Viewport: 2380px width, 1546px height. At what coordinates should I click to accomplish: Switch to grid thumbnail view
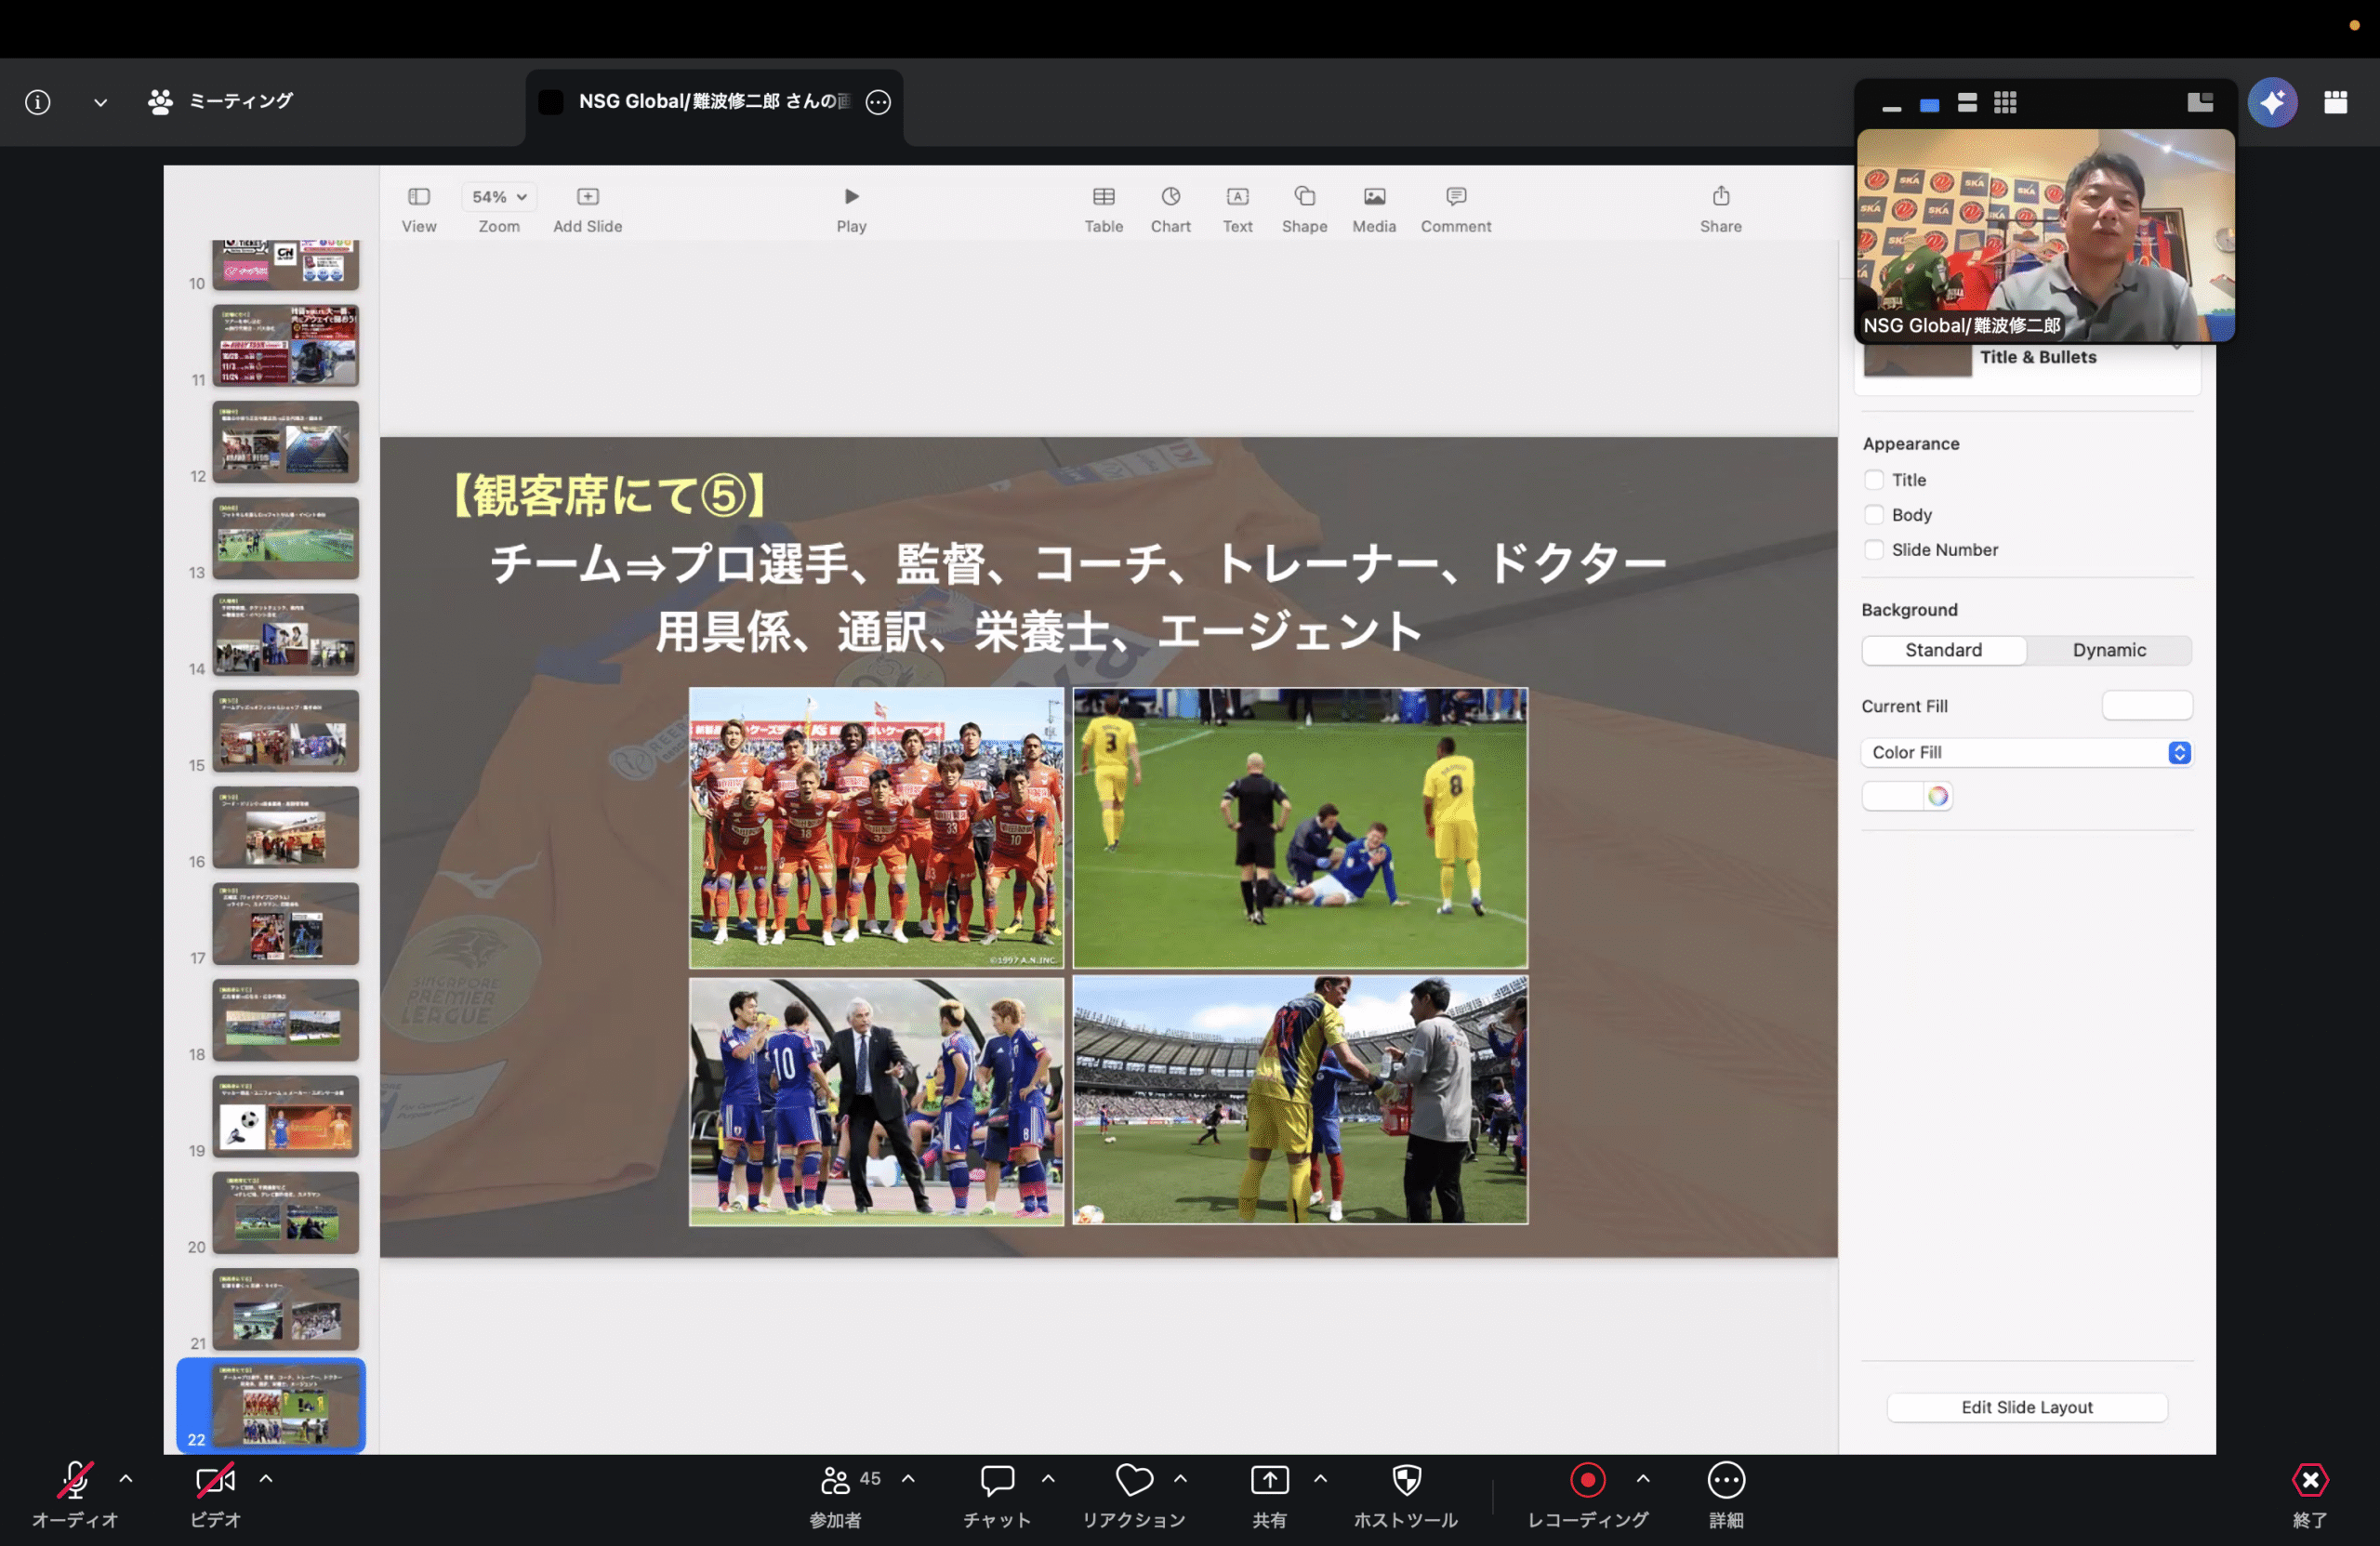point(2005,103)
